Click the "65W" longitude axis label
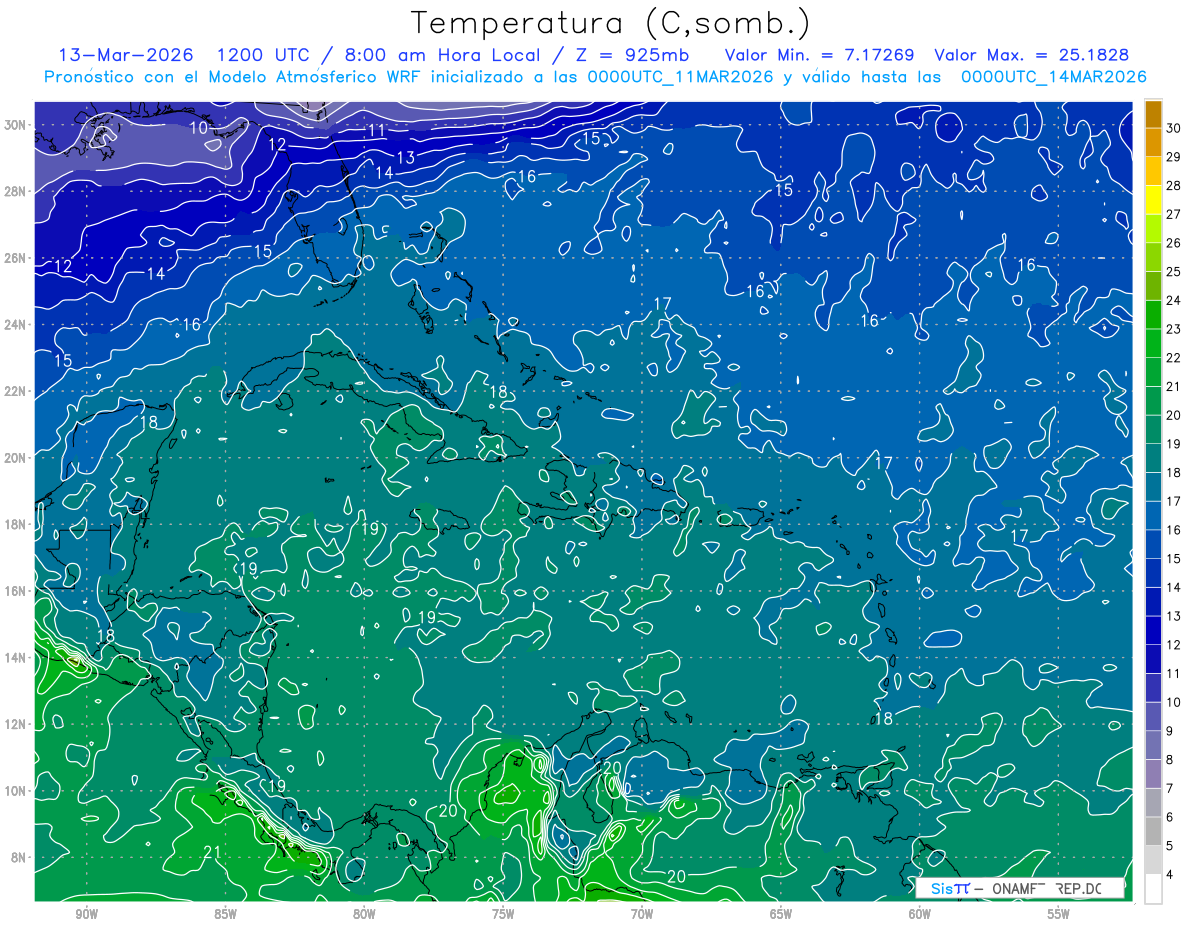 click(781, 915)
